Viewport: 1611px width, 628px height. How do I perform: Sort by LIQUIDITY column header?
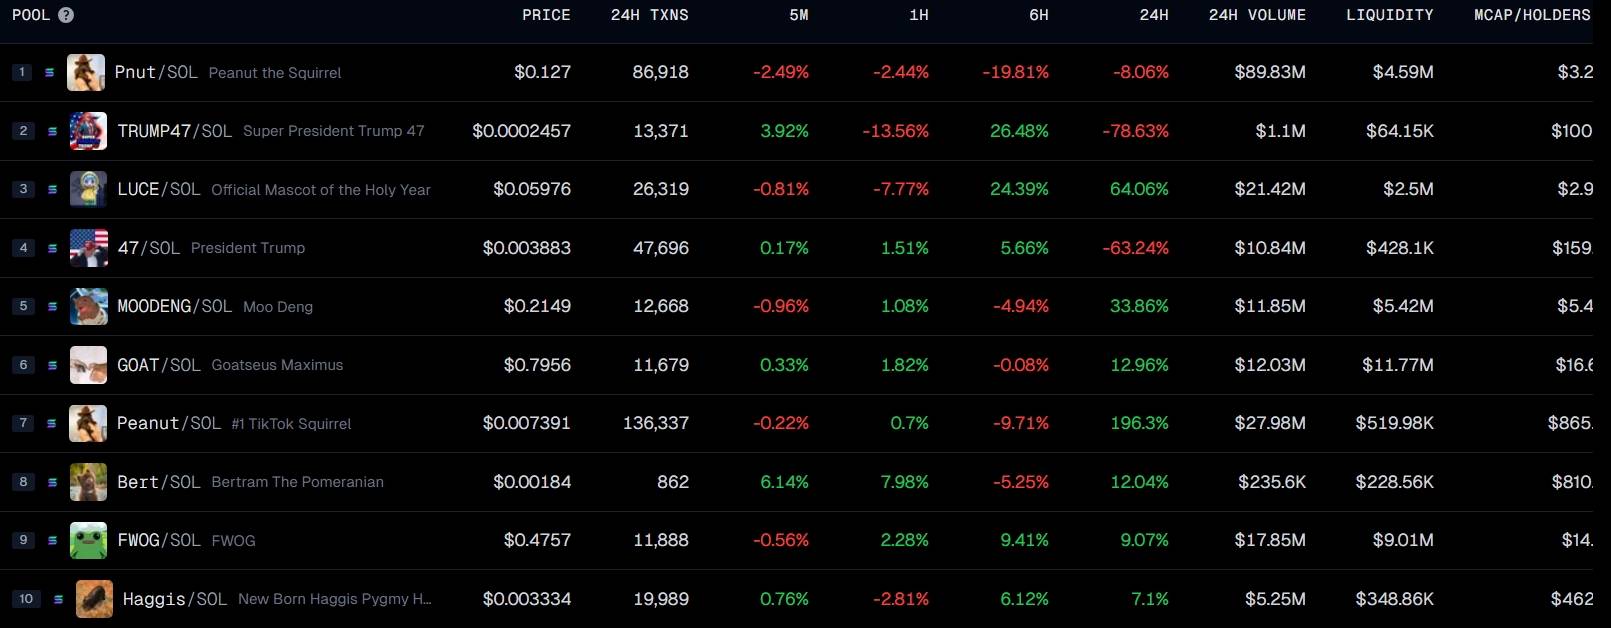pyautogui.click(x=1389, y=15)
